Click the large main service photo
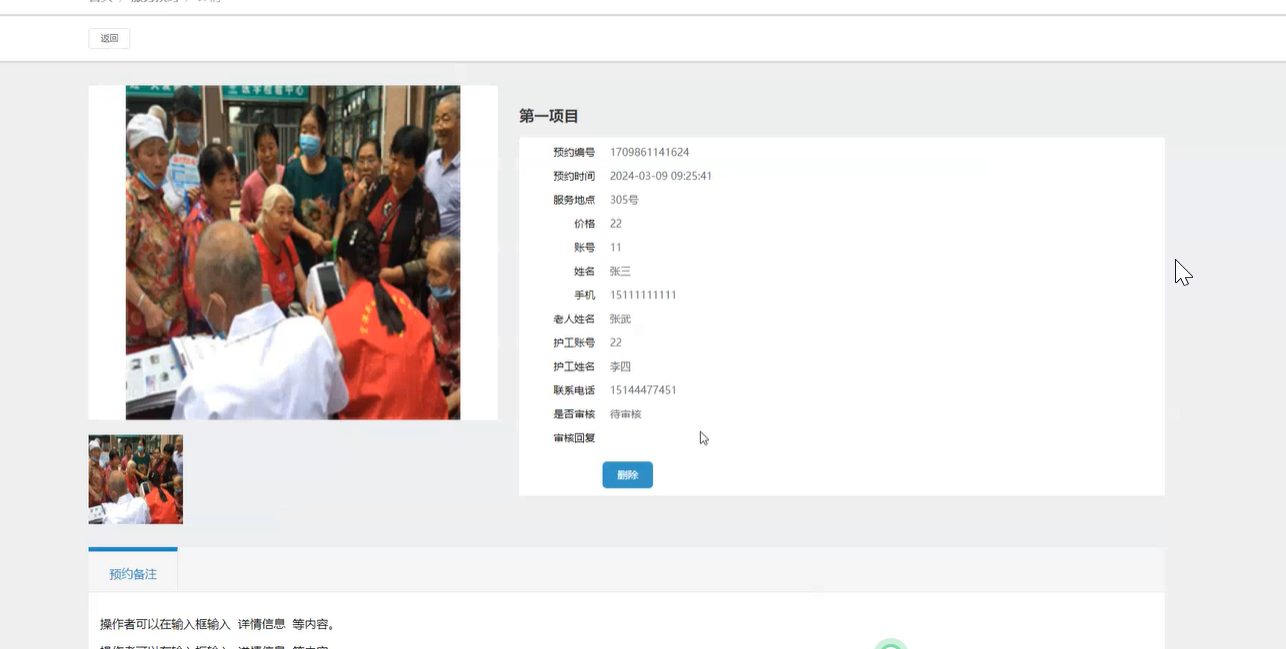This screenshot has width=1286, height=649. (293, 252)
